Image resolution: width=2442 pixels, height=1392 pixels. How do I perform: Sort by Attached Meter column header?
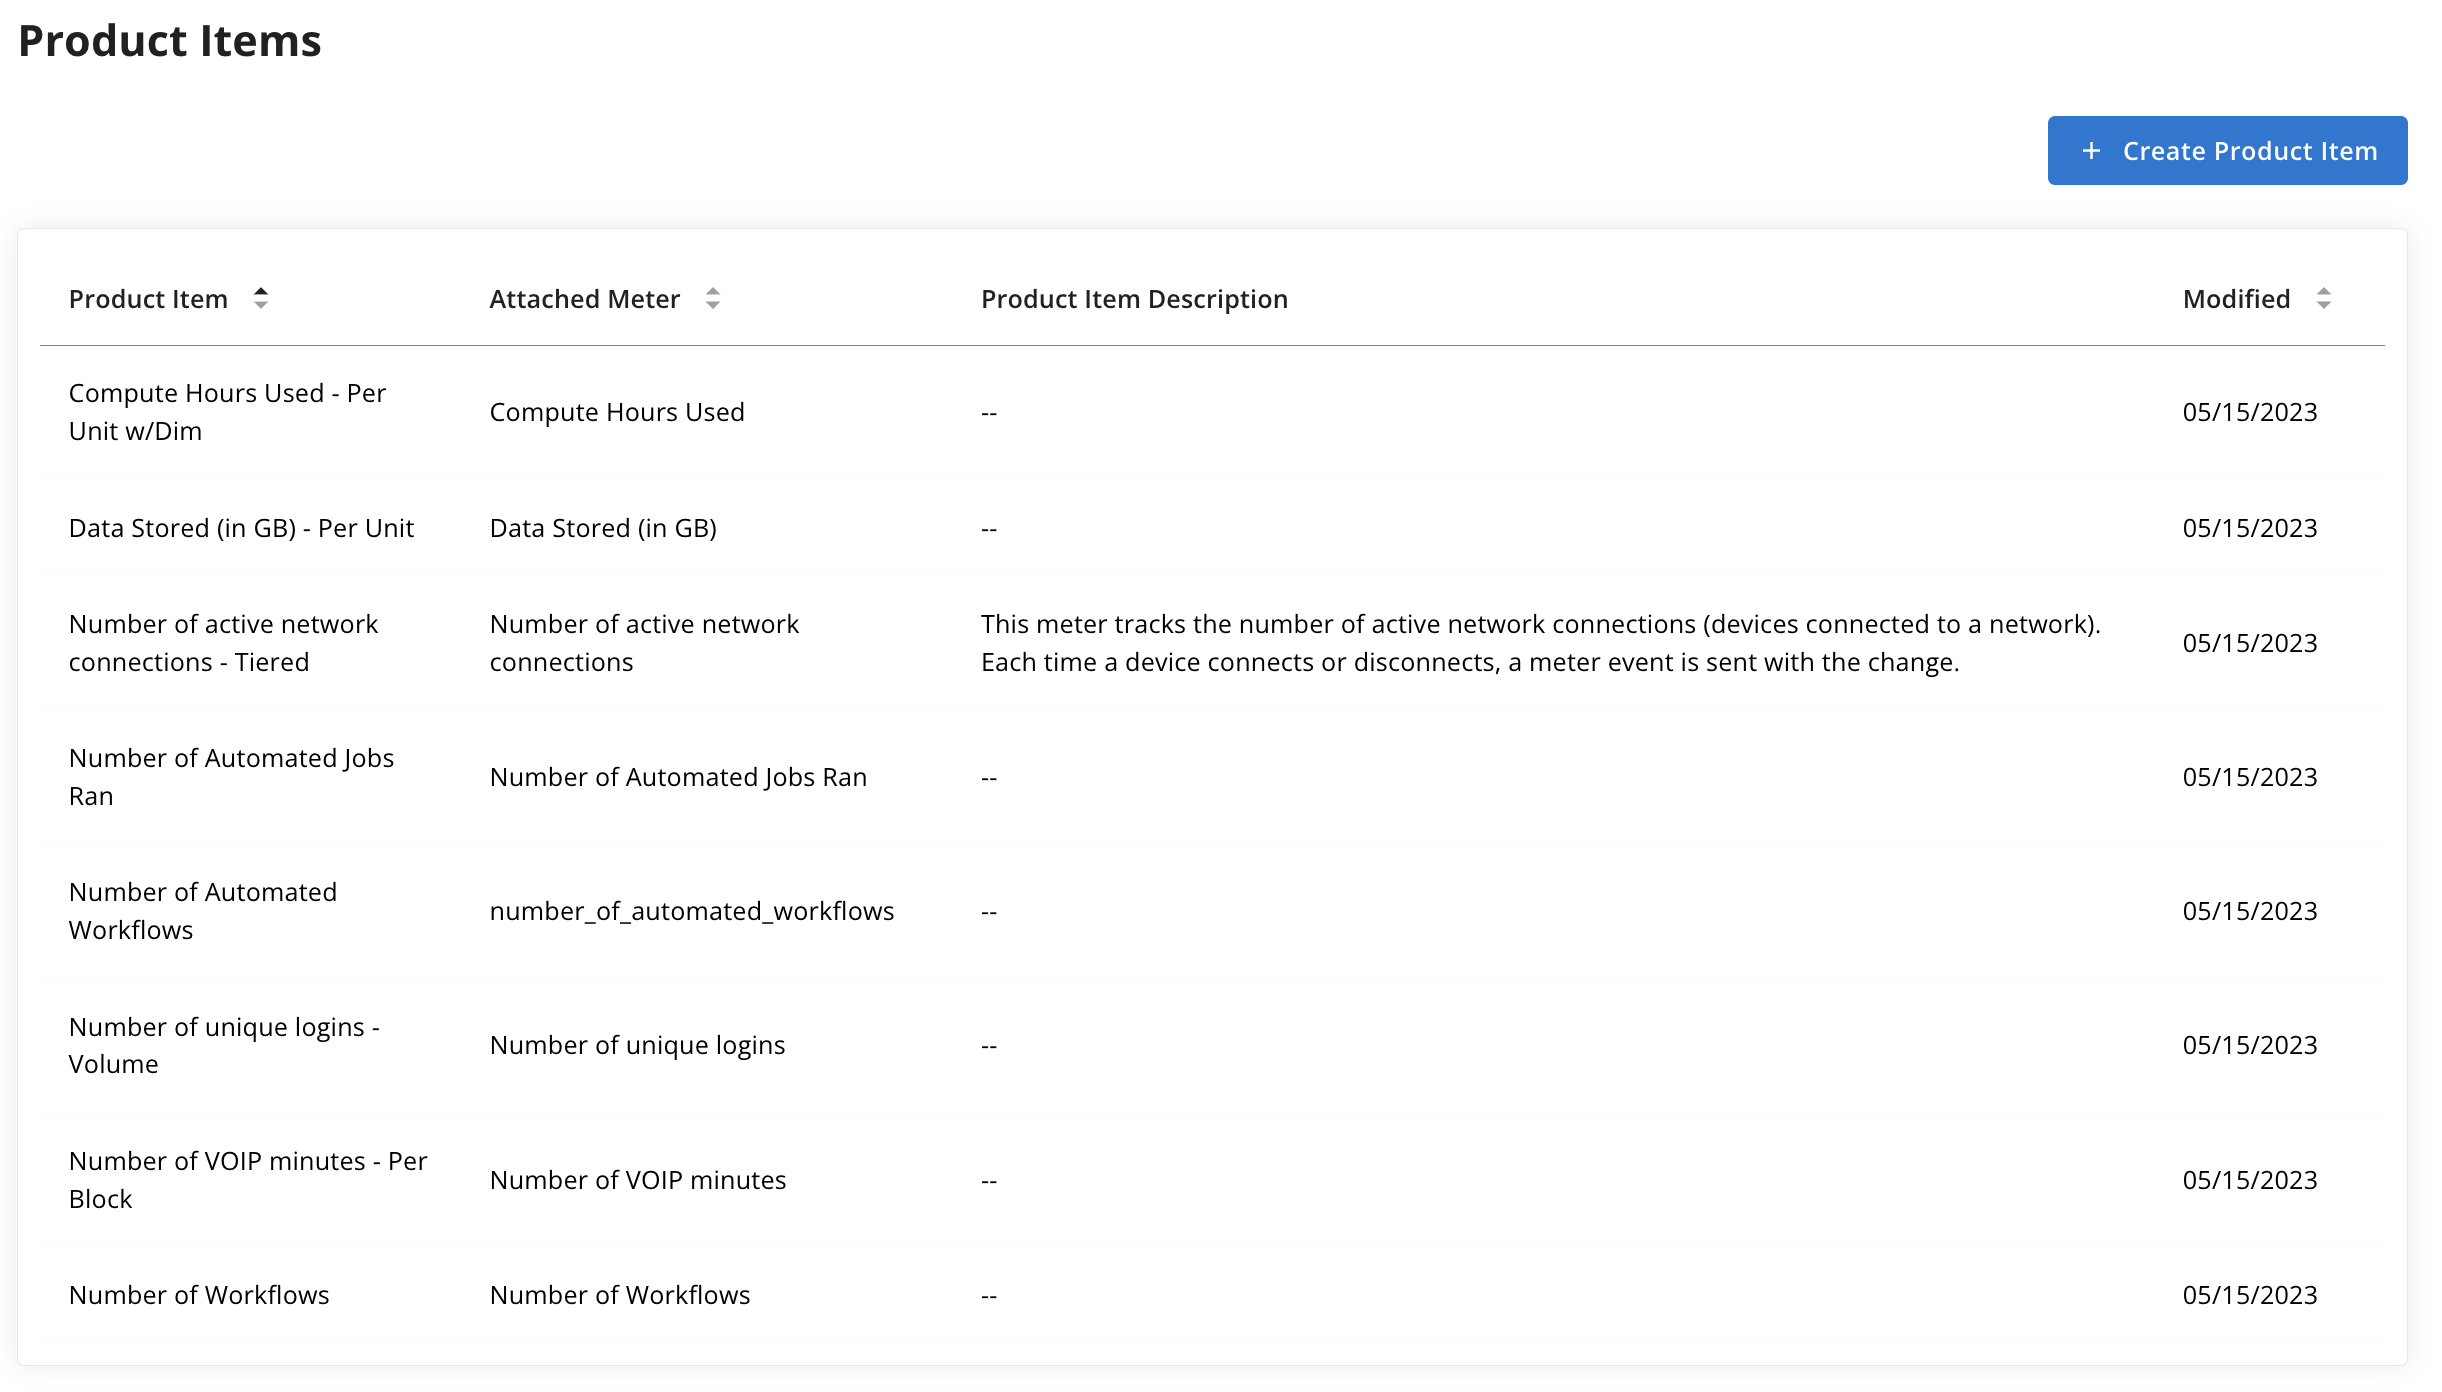coord(584,299)
